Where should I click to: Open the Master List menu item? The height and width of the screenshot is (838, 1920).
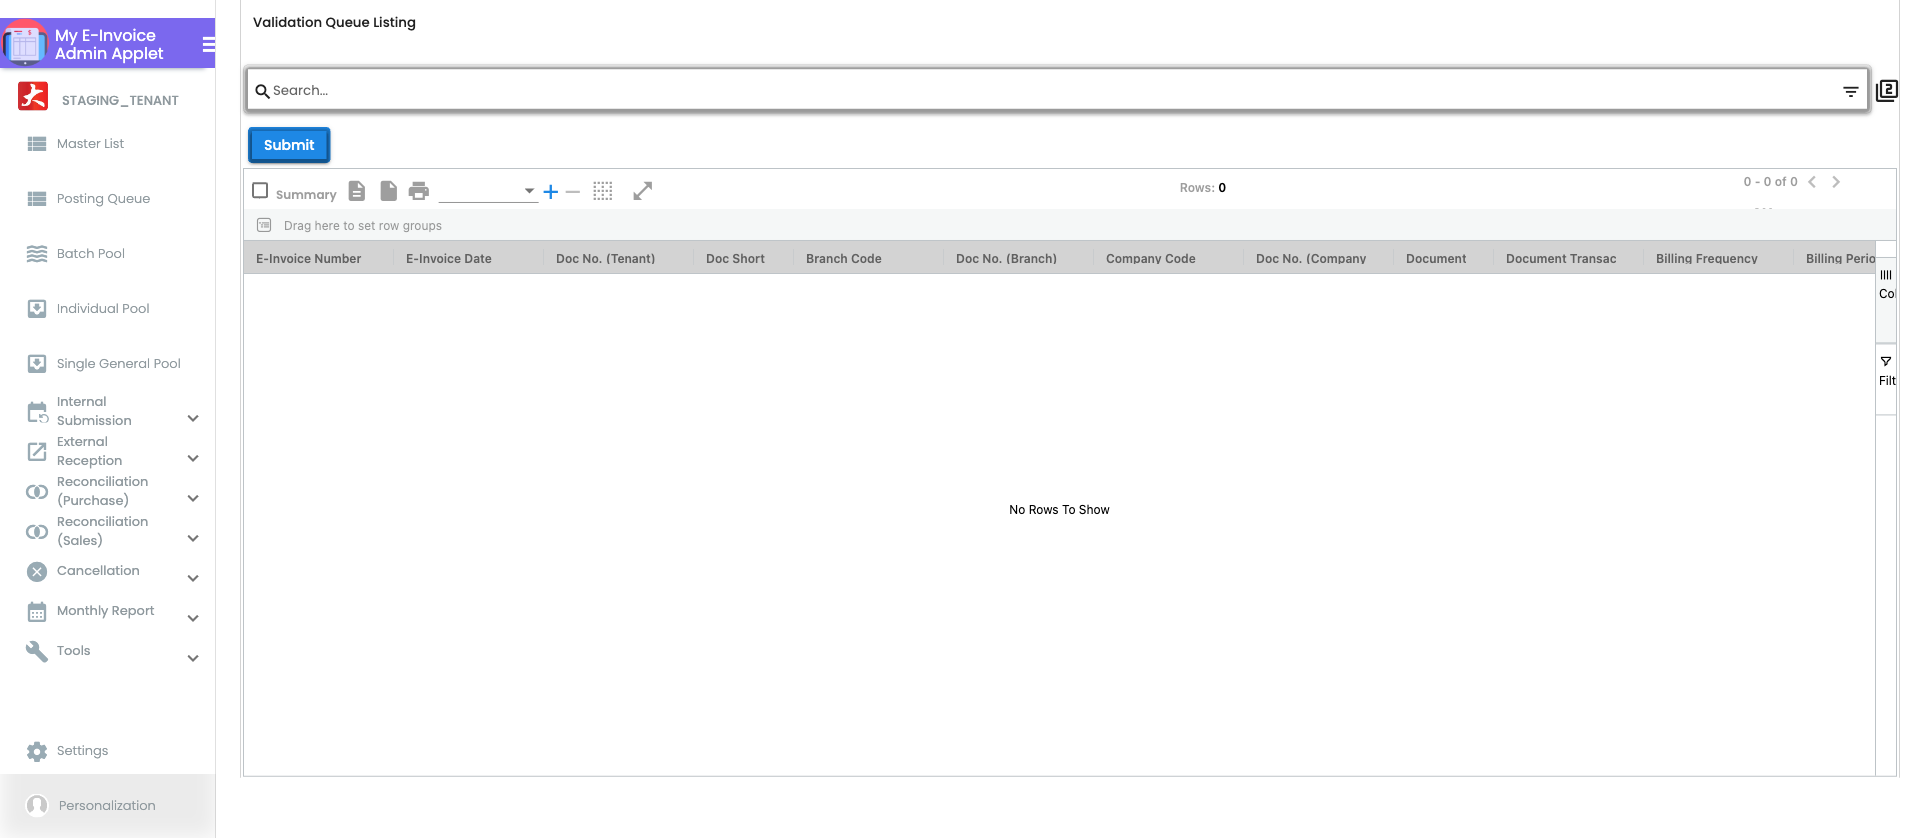tap(90, 144)
